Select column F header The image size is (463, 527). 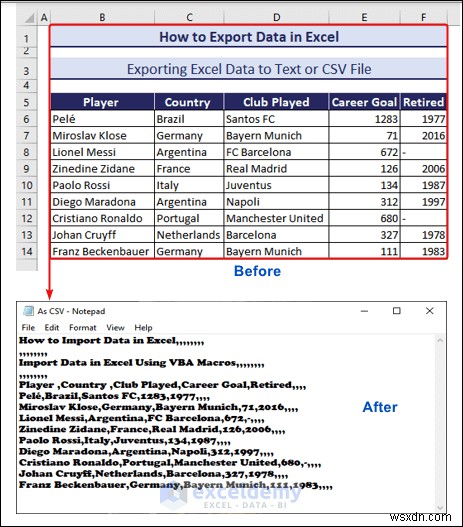point(423,17)
